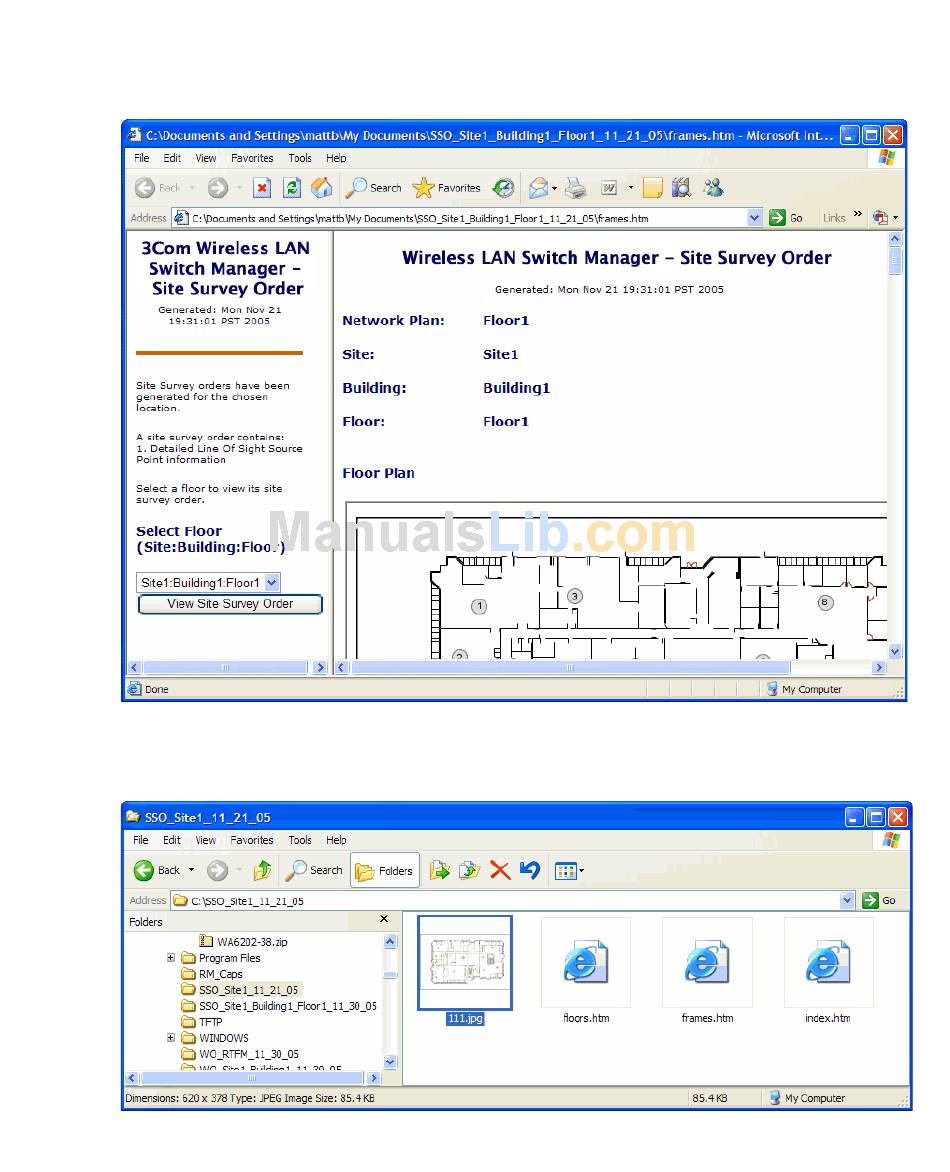Open the File menu in Internet Explorer
950x1172 pixels.
[142, 158]
